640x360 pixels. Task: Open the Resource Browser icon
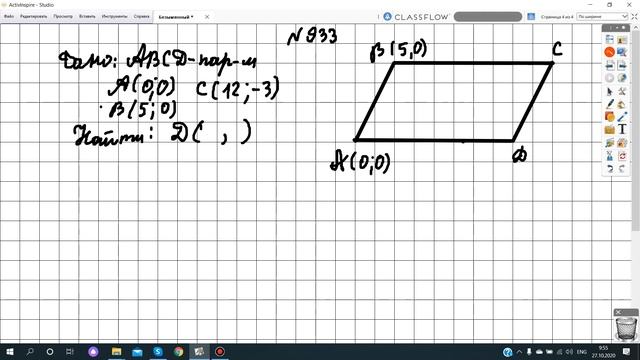(x=622, y=143)
